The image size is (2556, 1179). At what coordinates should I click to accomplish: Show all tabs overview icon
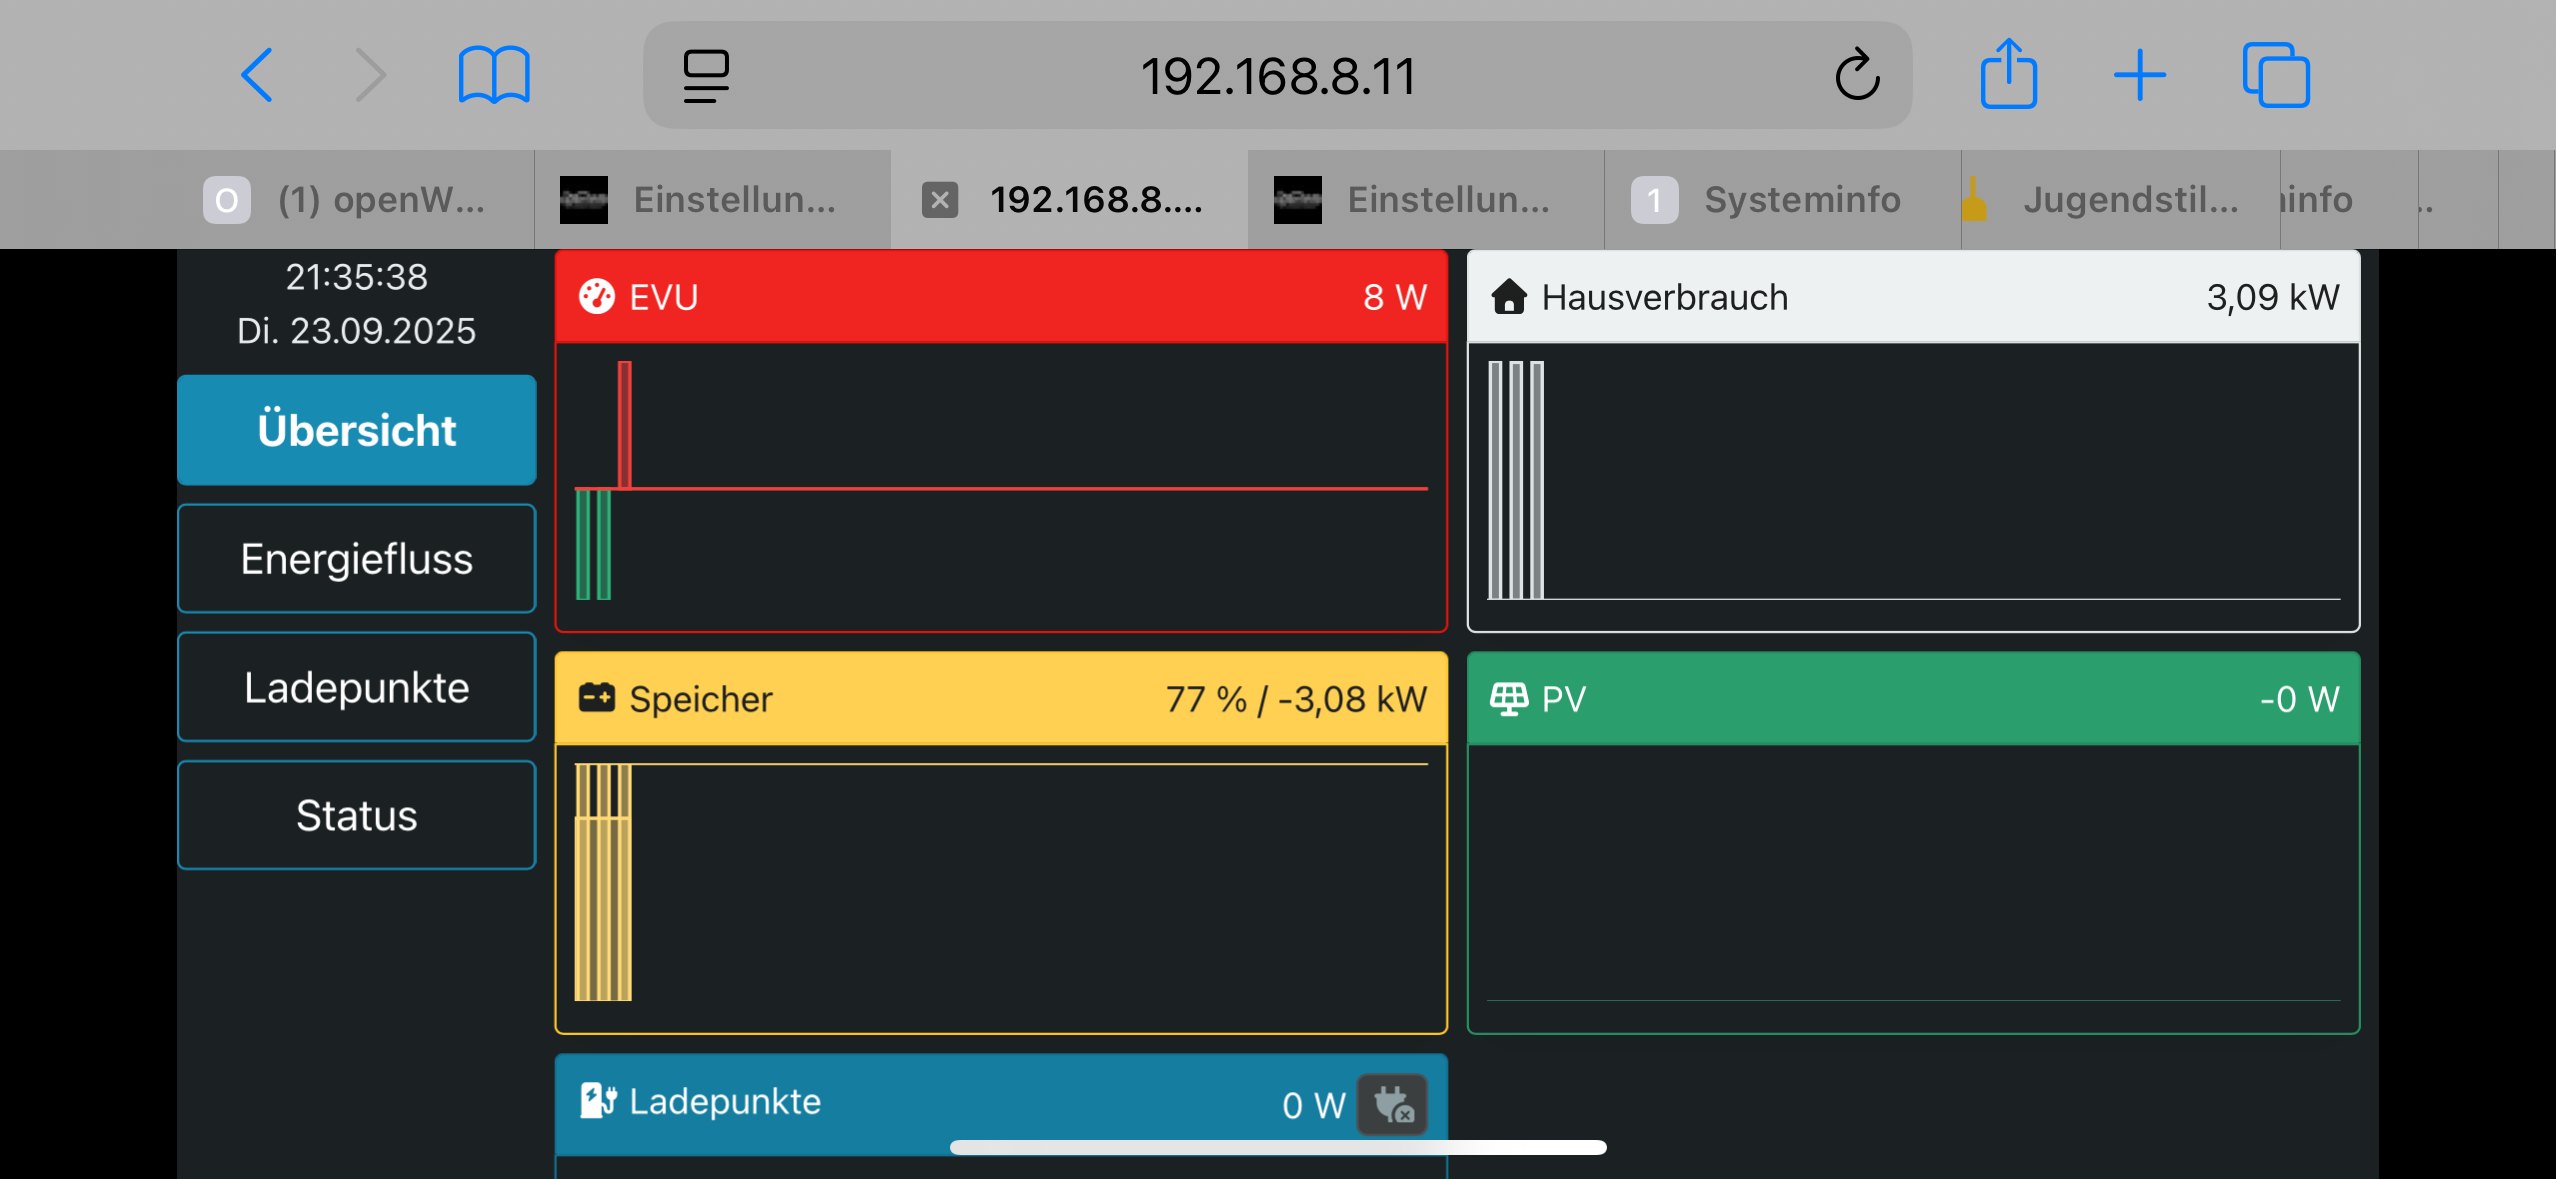coord(2275,75)
